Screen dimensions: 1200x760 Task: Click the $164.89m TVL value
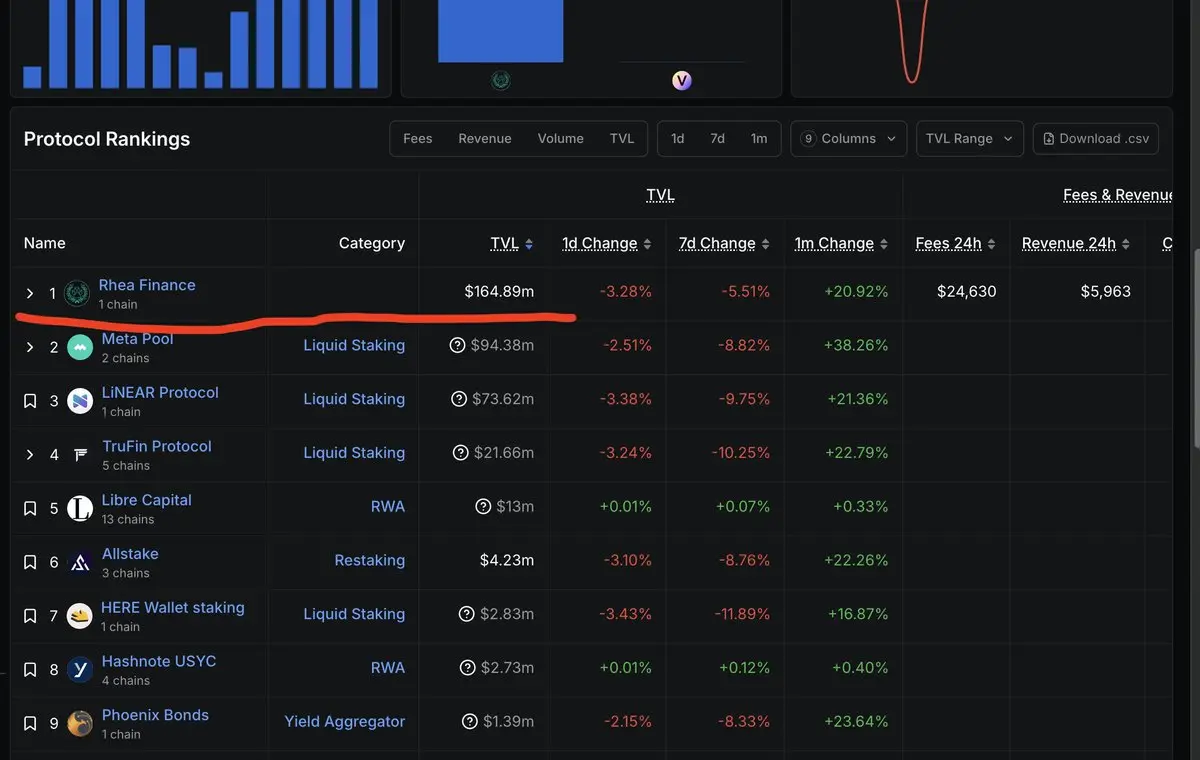coord(499,292)
